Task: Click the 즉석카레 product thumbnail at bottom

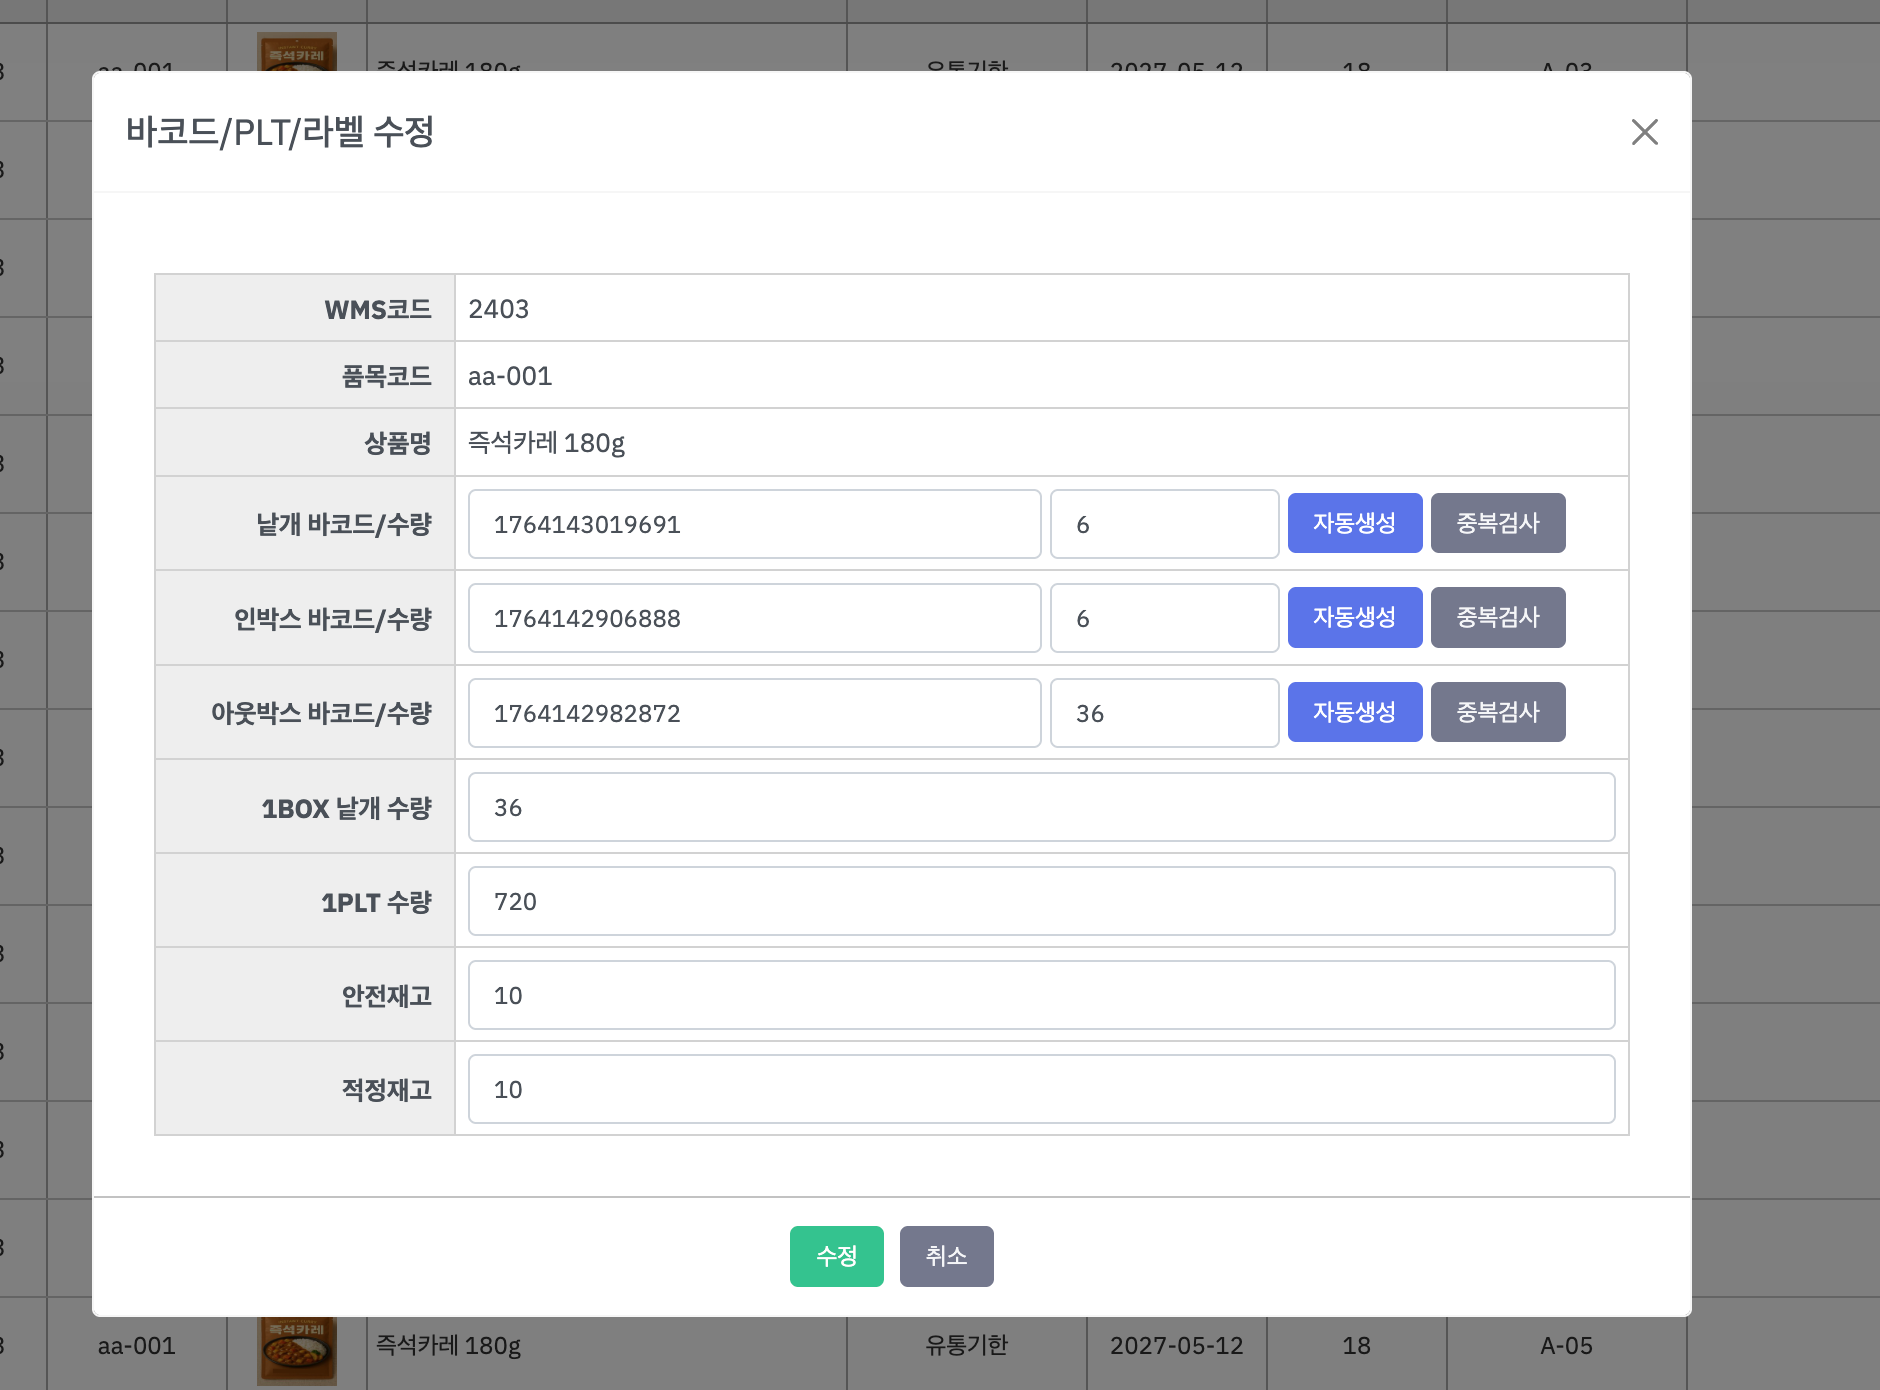Action: 297,1350
